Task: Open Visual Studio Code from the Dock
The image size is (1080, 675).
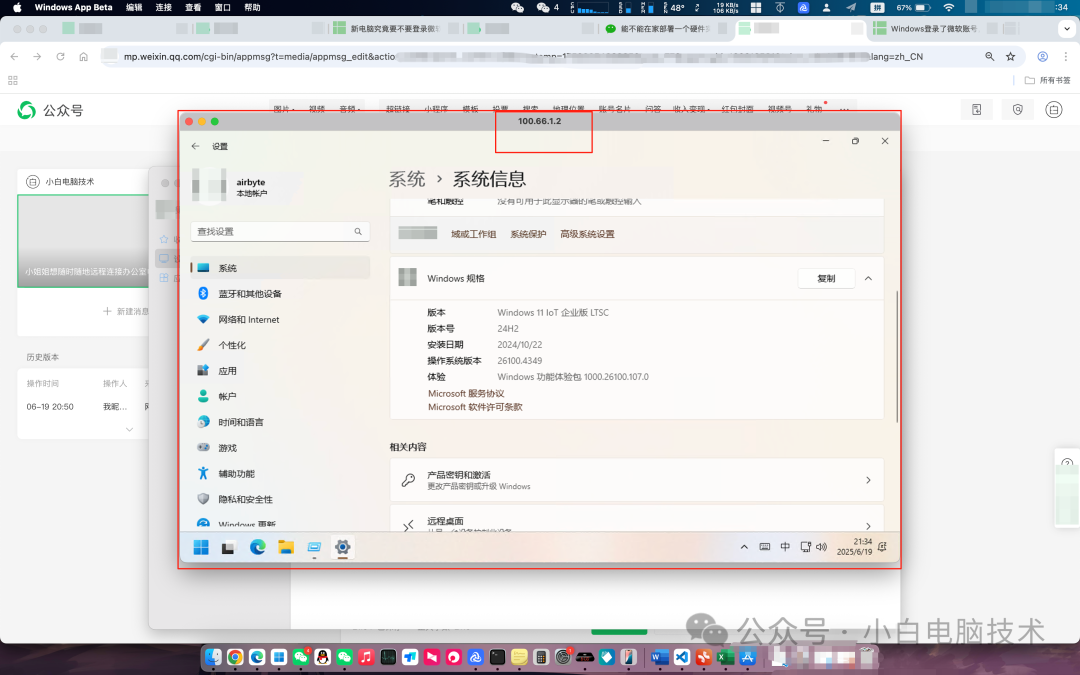Action: [x=681, y=657]
